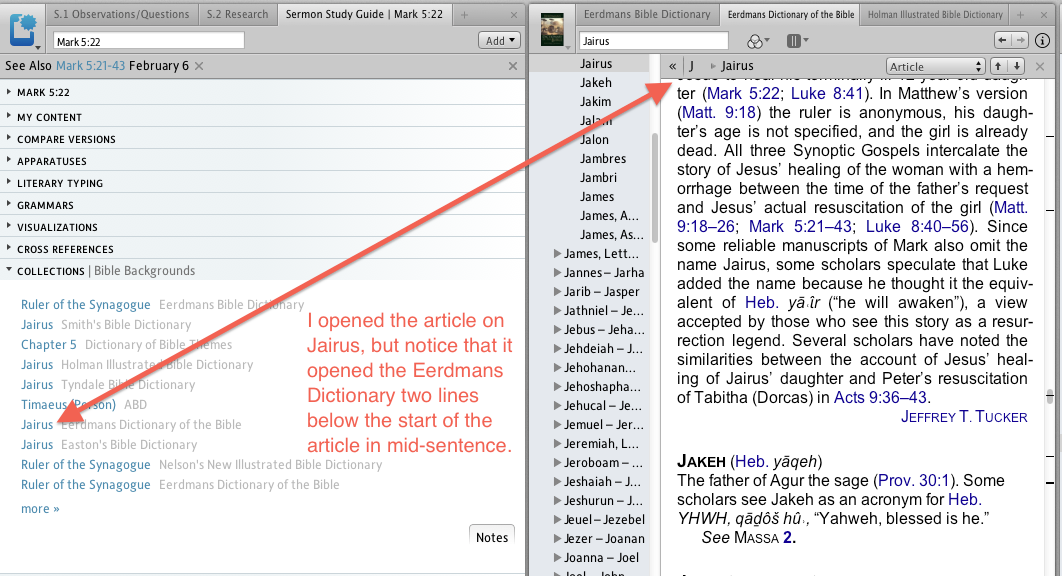Open Ruler of the Synagogue in Eerdmans Bible Dictionary
The image size is (1062, 576).
[85, 305]
